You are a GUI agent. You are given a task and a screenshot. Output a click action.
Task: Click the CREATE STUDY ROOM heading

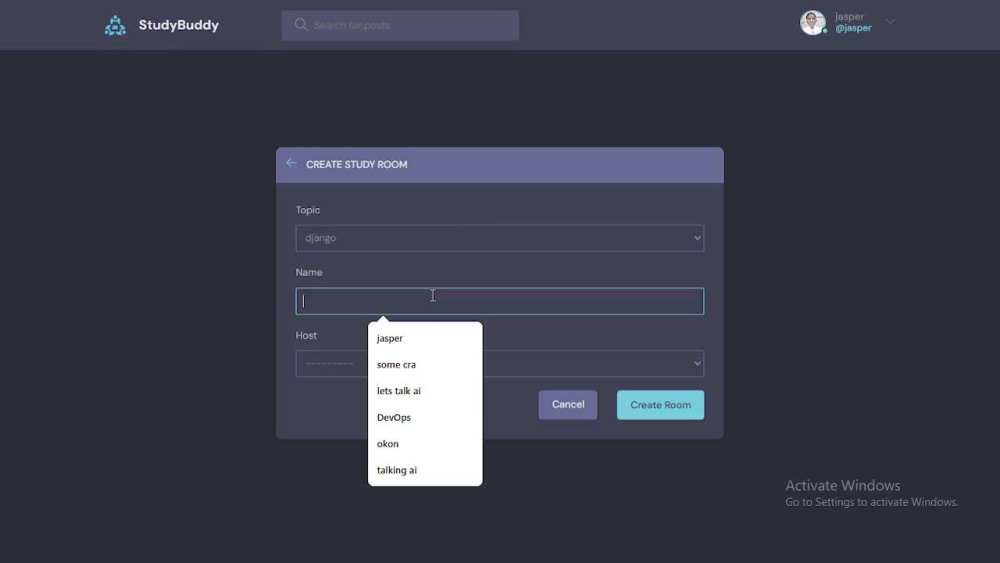tap(357, 165)
